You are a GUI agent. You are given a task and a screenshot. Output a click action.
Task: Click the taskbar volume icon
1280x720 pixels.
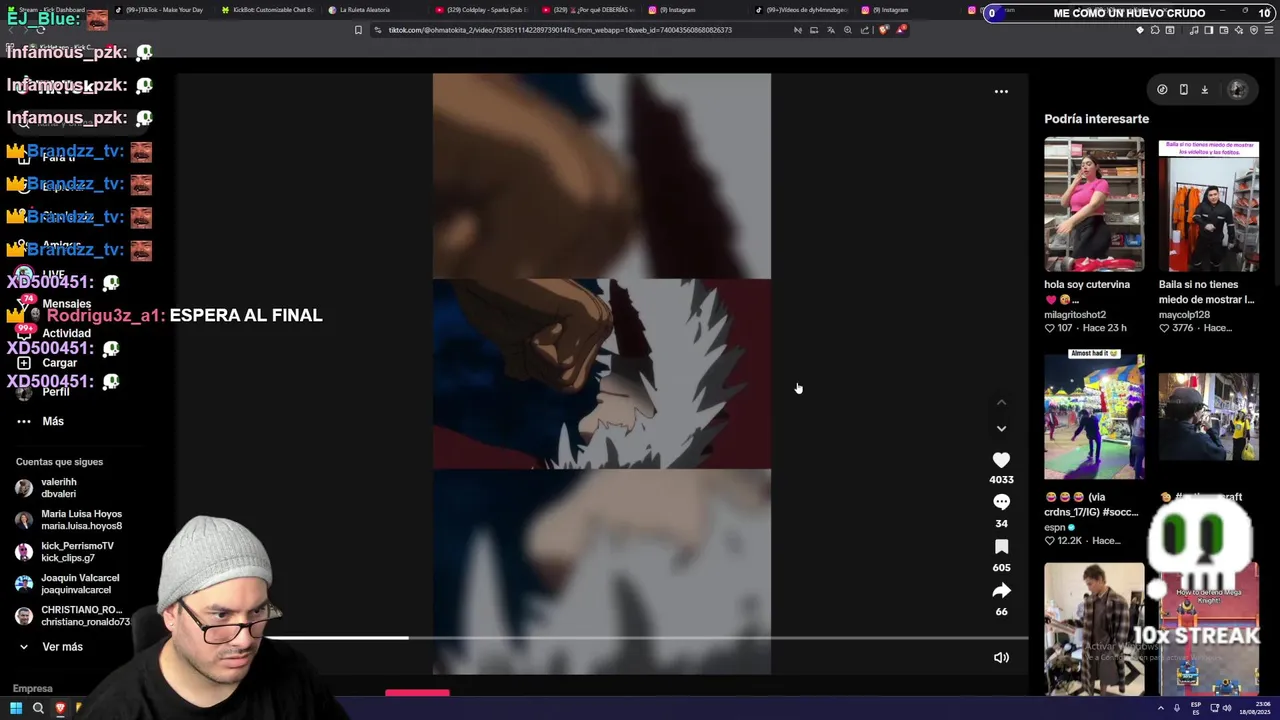click(1227, 708)
